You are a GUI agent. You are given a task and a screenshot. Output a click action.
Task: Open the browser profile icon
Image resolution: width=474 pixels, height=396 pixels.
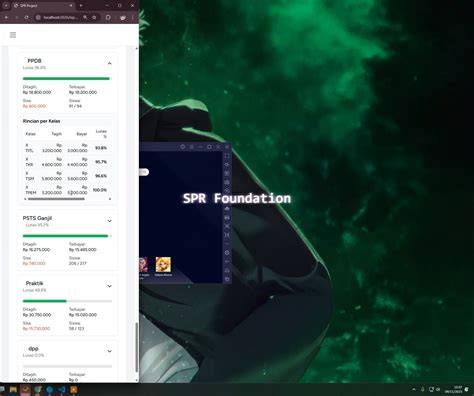tap(123, 17)
